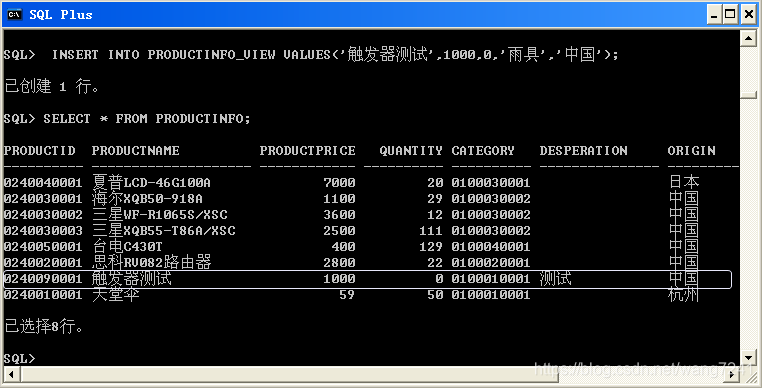Click price value 1000 in results
The height and width of the screenshot is (388, 762).
click(x=339, y=279)
